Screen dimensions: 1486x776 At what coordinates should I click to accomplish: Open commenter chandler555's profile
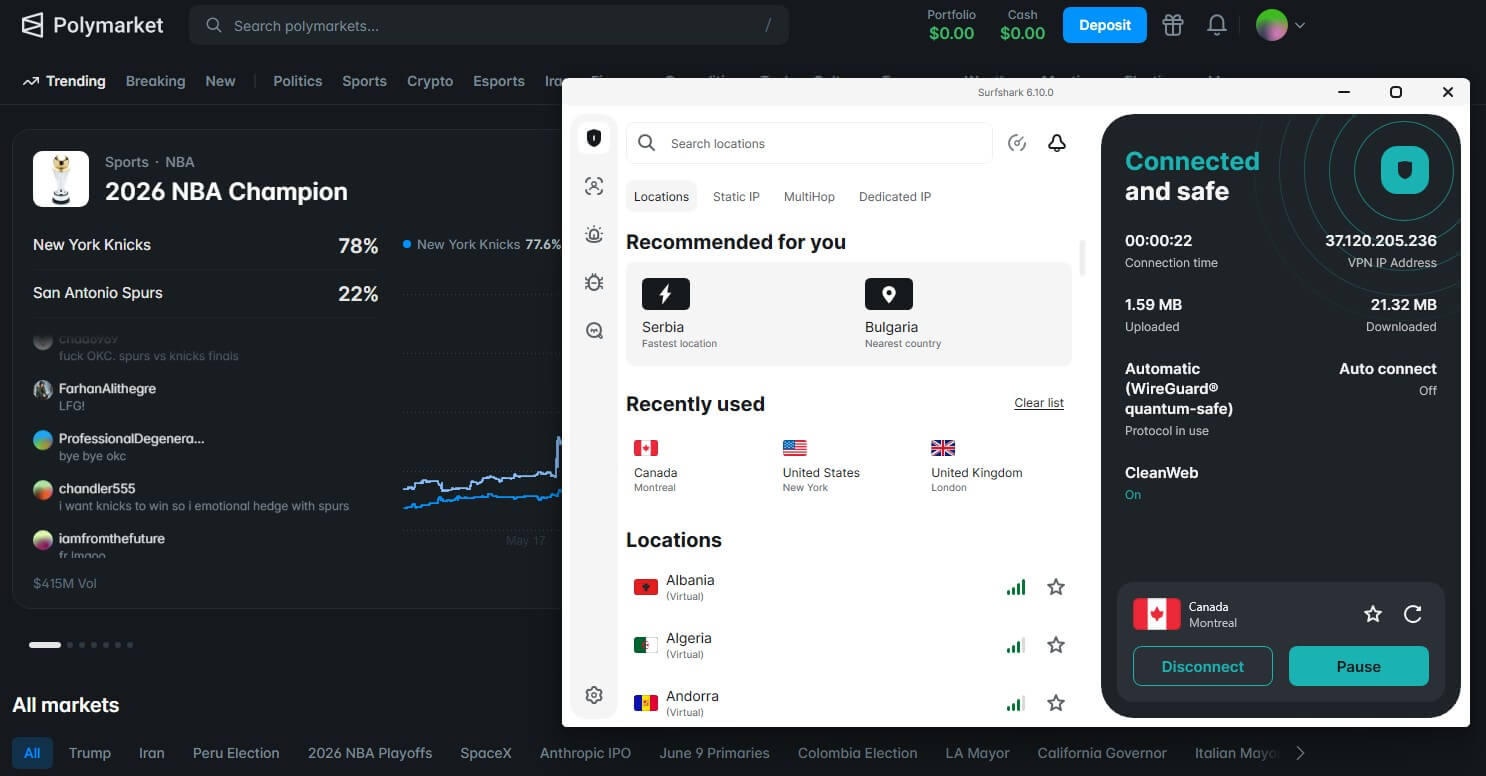click(97, 488)
